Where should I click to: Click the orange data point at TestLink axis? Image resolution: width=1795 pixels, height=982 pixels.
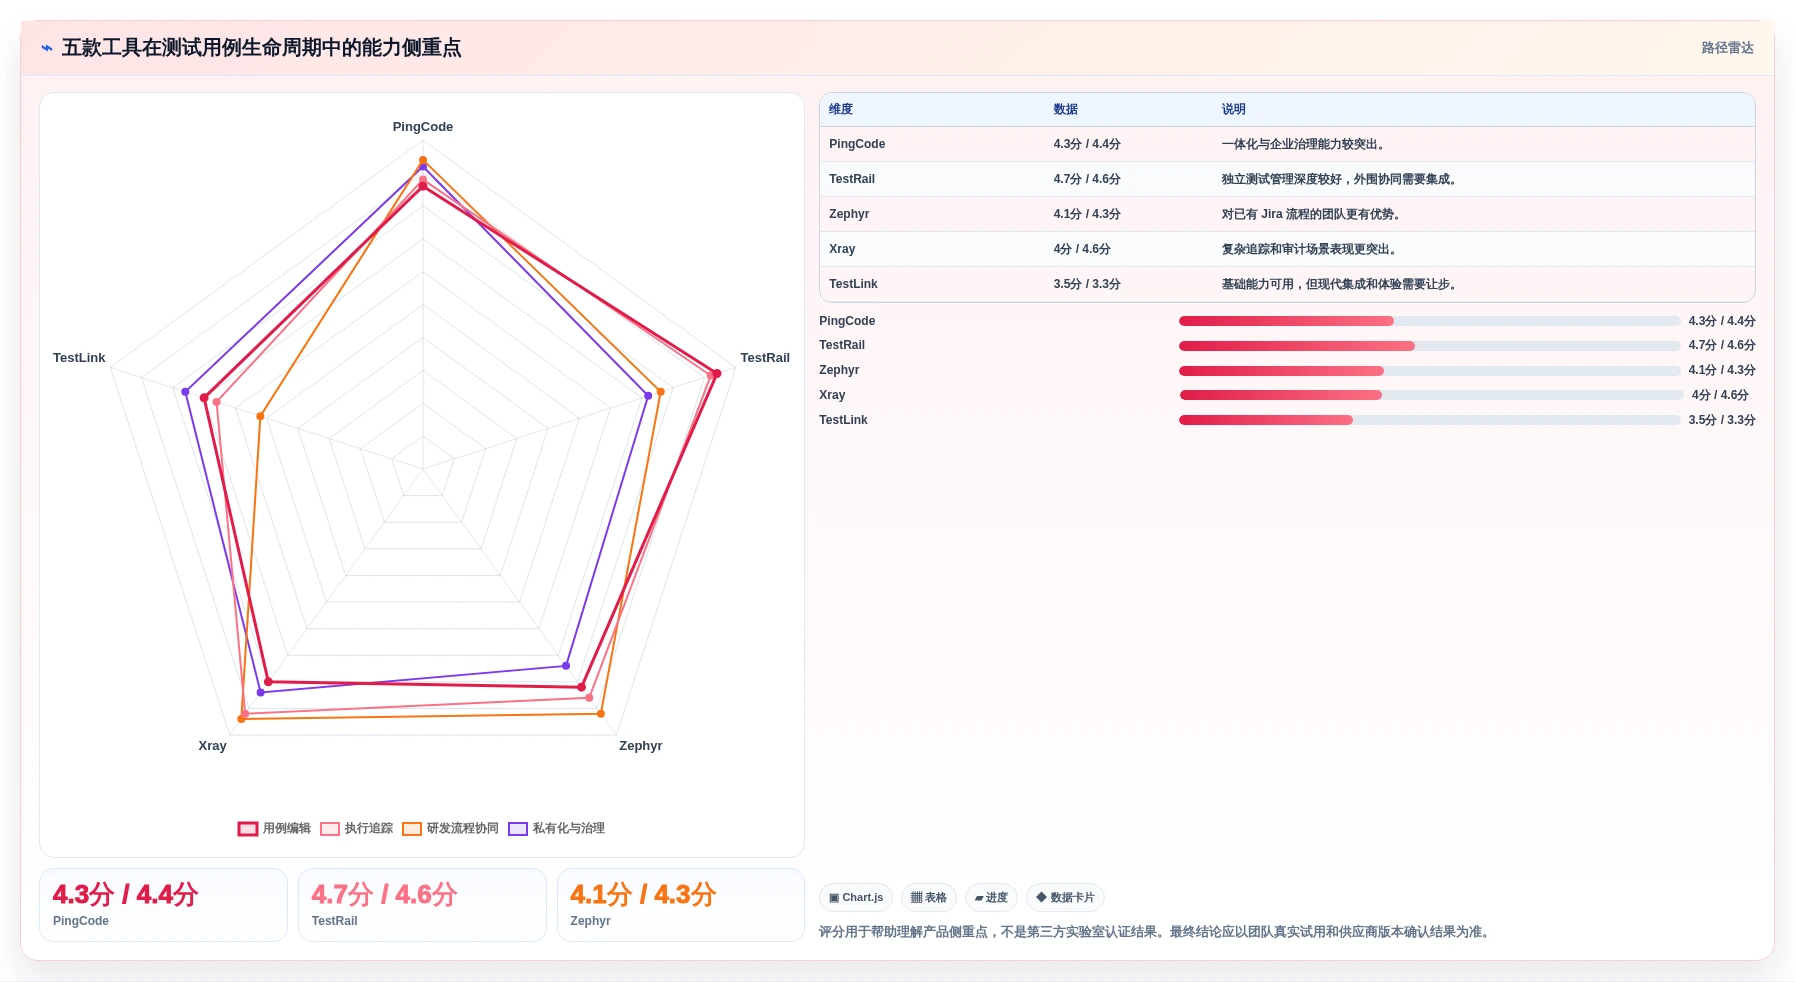(260, 416)
